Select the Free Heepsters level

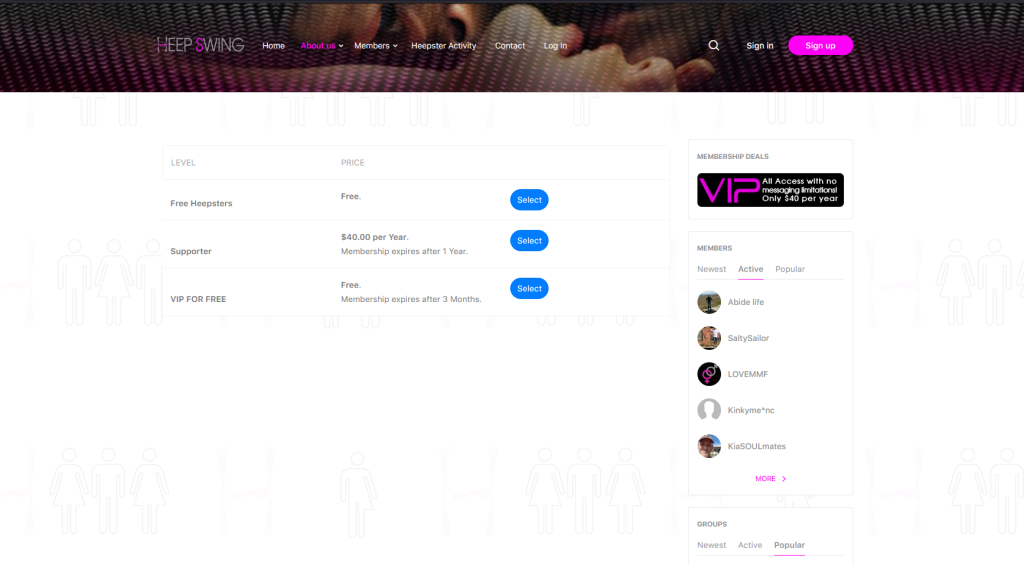coord(529,200)
